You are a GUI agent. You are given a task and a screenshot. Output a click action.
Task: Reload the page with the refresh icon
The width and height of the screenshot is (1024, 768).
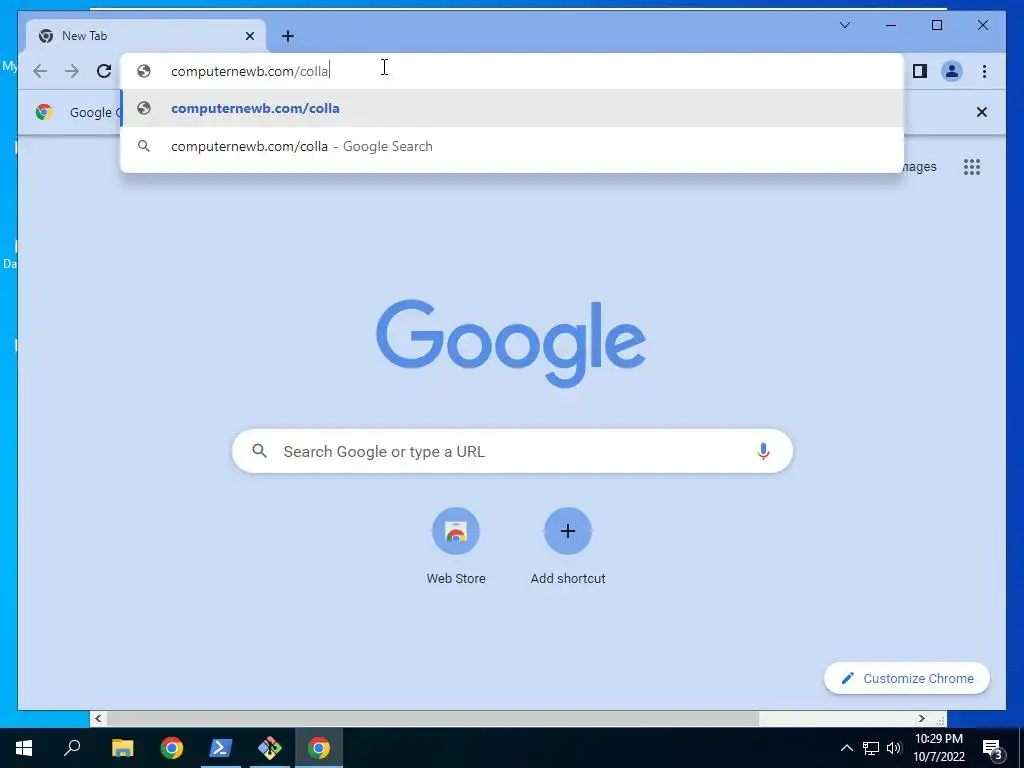[104, 71]
